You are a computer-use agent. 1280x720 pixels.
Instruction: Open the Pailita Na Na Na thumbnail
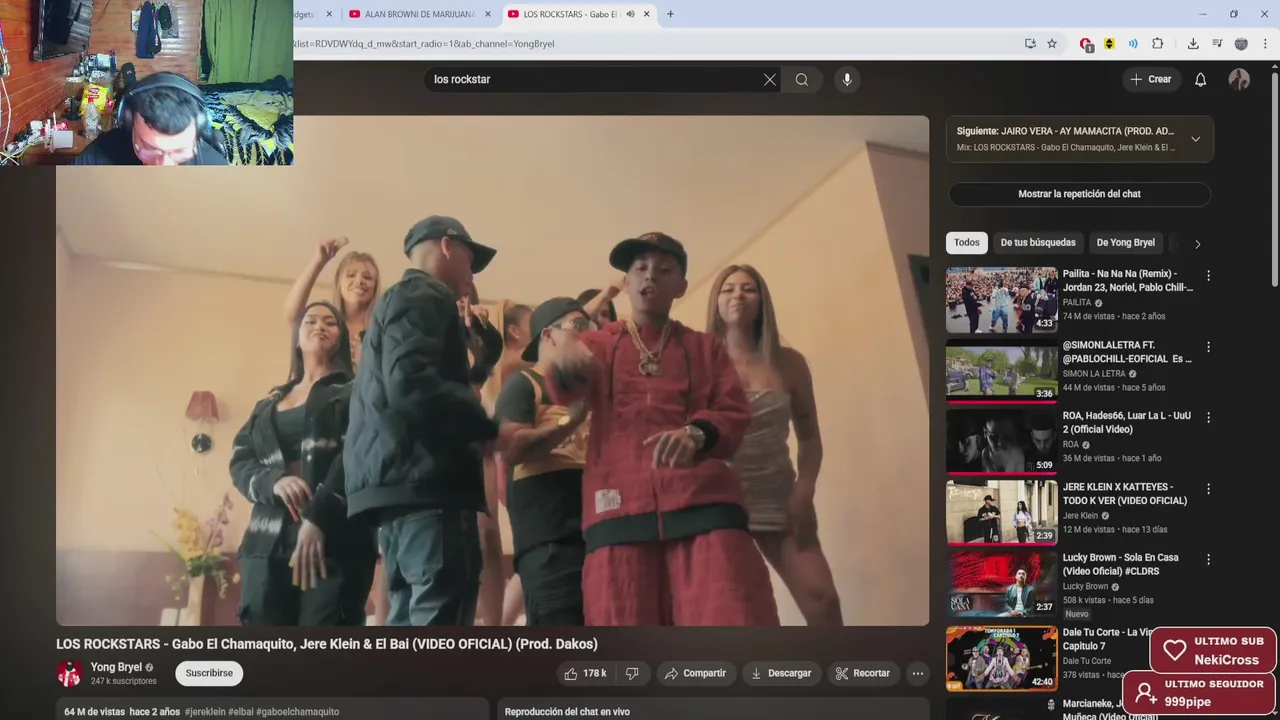tap(1001, 300)
